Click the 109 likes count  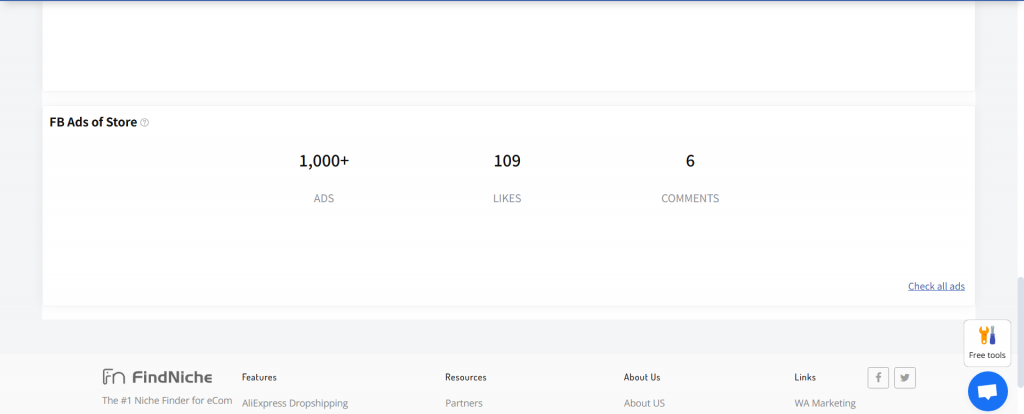507,161
